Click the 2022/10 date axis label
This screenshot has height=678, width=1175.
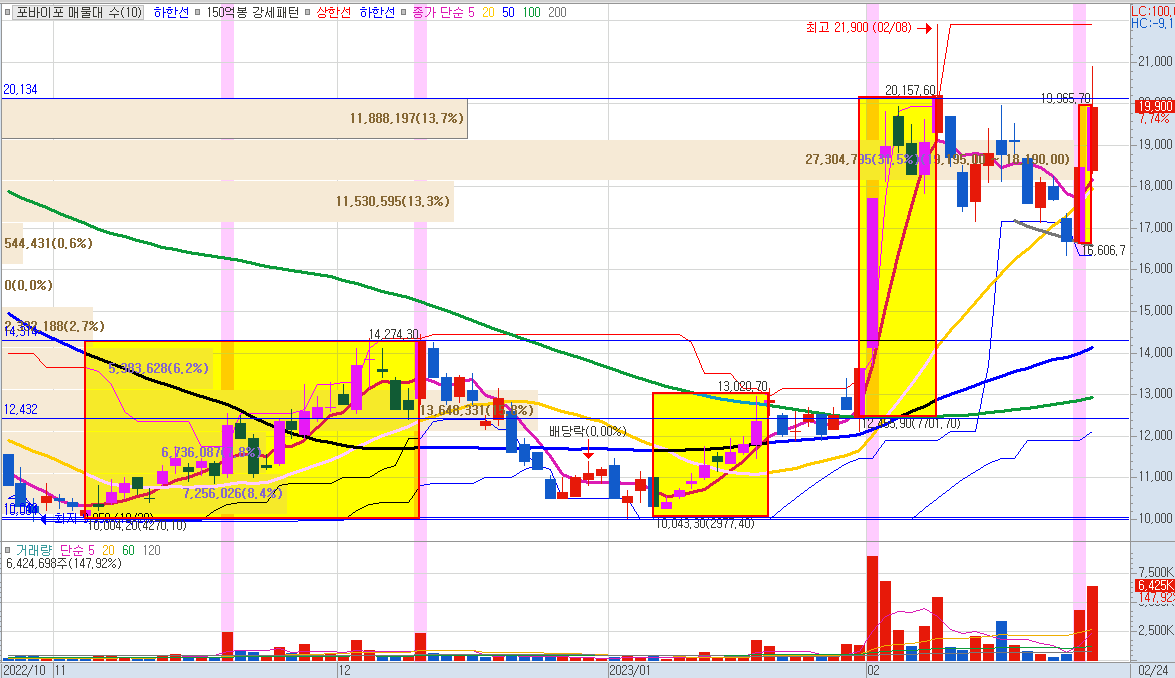coord(25,670)
